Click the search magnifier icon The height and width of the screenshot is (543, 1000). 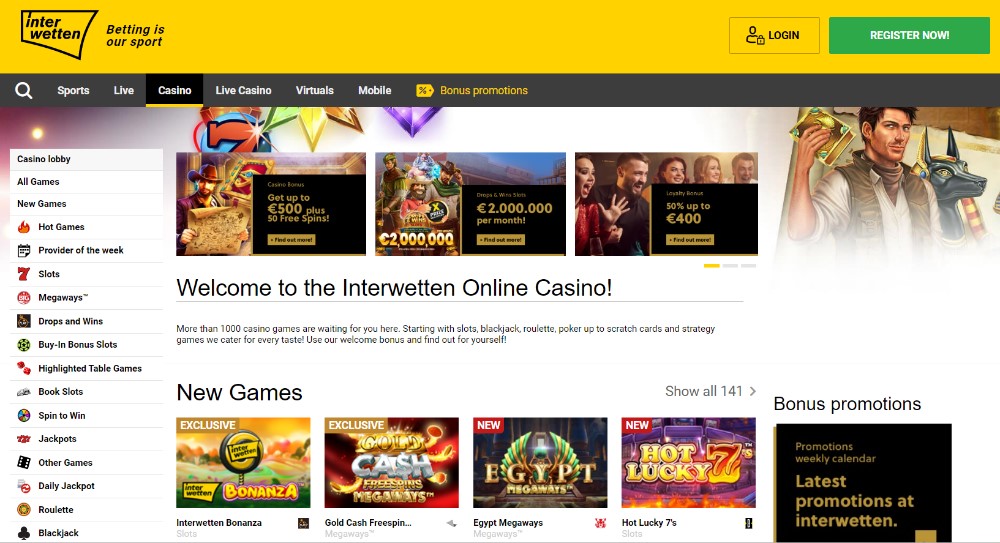(x=24, y=91)
